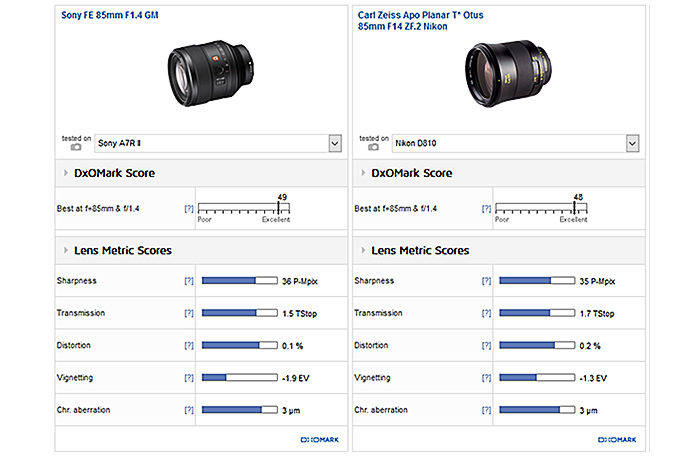
Task: Click the Sony '36 P-Mpix' value
Action: pyautogui.click(x=300, y=282)
